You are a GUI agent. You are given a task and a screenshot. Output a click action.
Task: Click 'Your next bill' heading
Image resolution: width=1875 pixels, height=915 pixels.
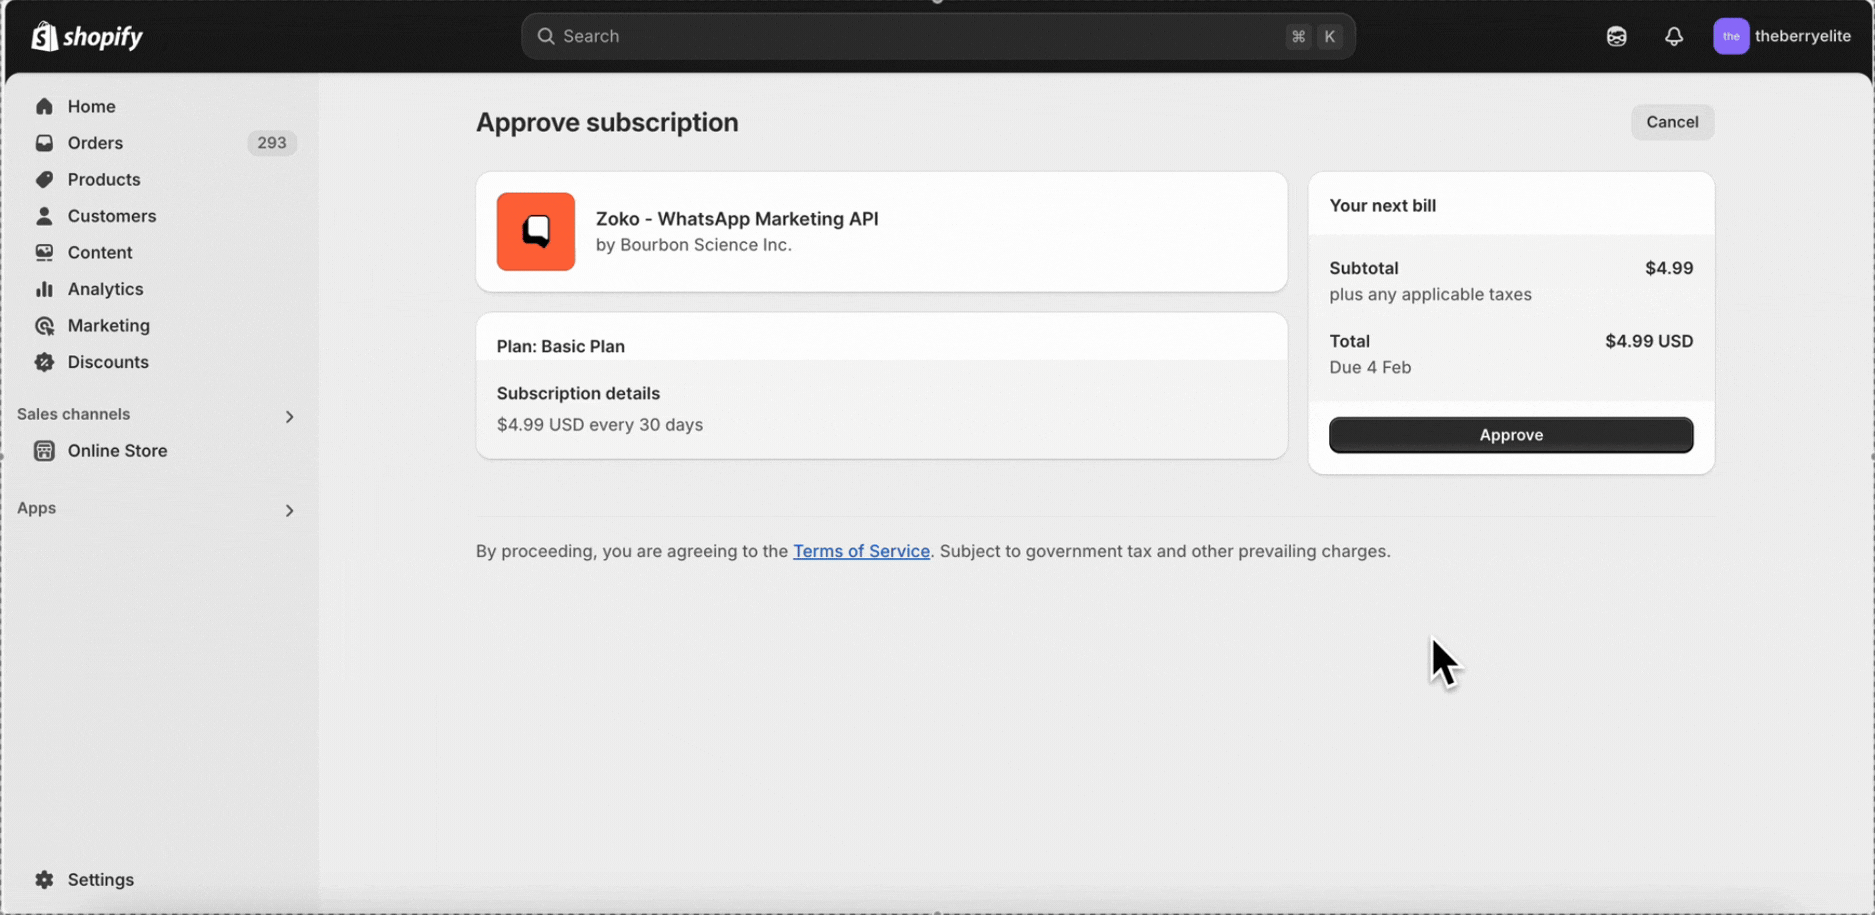click(x=1383, y=206)
